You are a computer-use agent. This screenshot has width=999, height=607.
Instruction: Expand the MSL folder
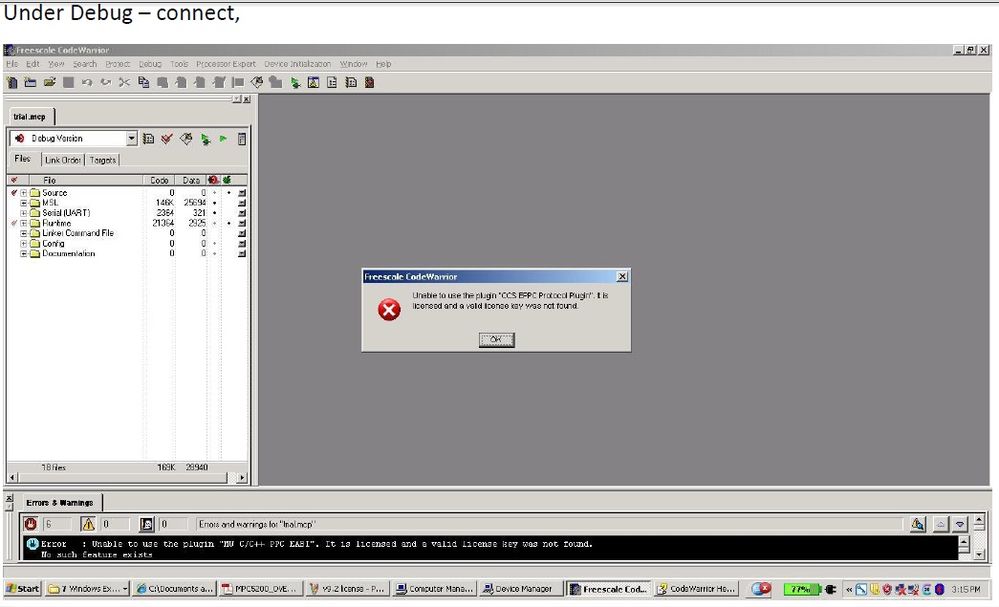tap(24, 203)
